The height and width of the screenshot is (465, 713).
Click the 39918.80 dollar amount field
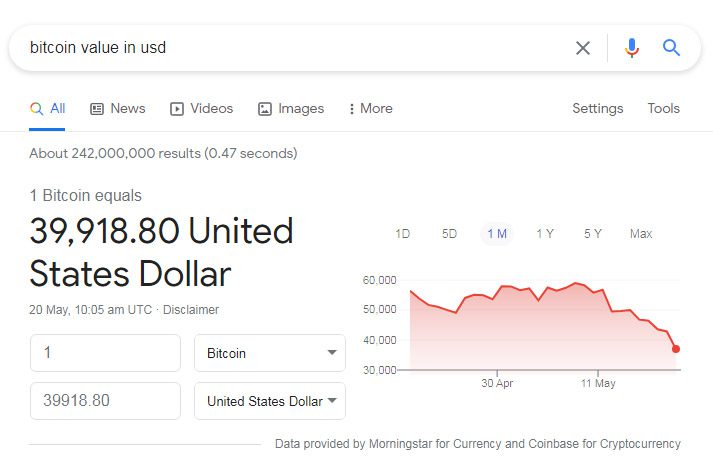point(105,401)
